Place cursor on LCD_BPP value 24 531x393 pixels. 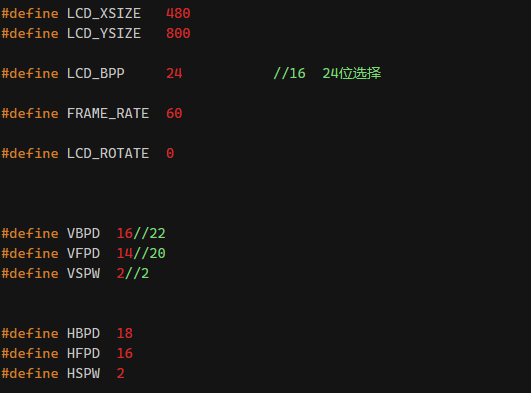pos(174,74)
